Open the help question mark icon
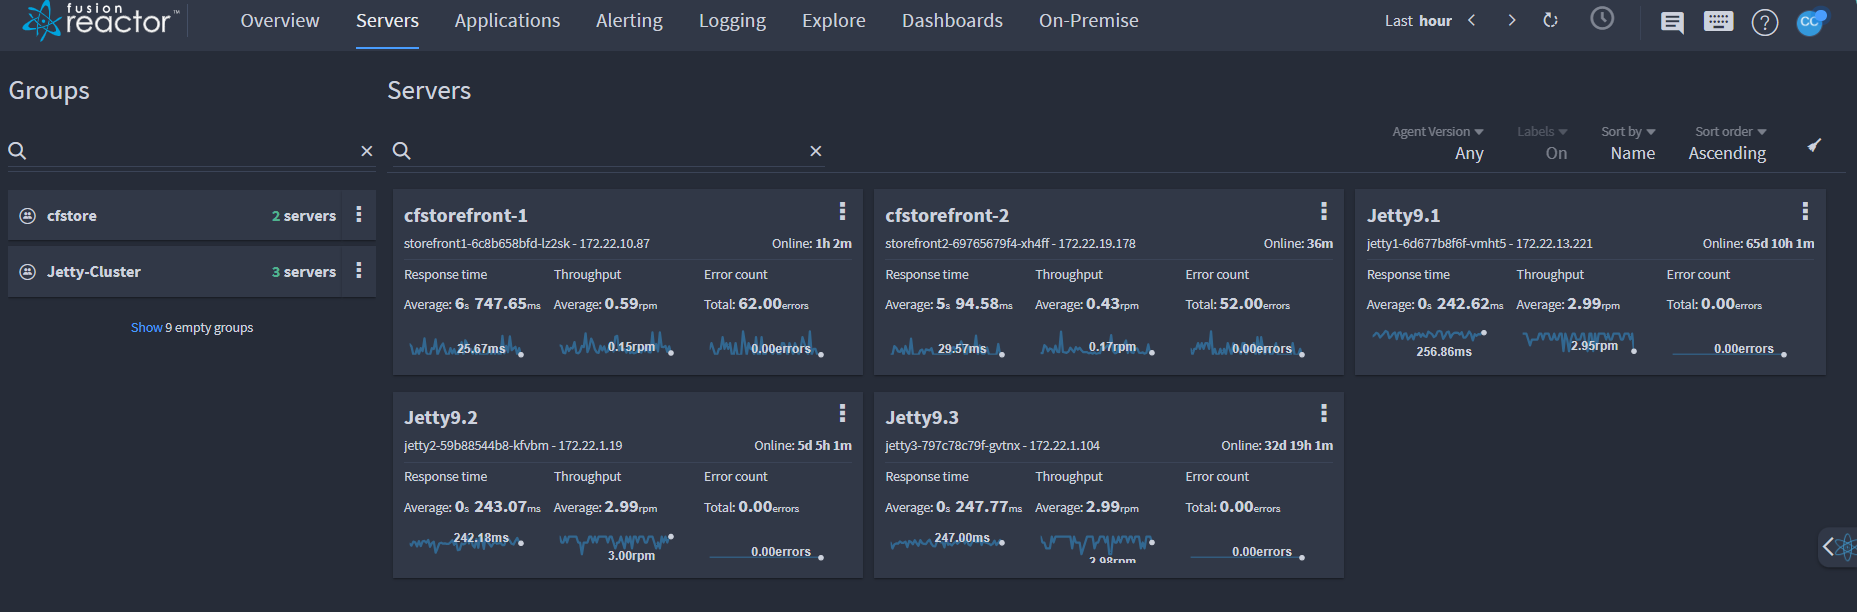Image resolution: width=1857 pixels, height=612 pixels. tap(1765, 22)
